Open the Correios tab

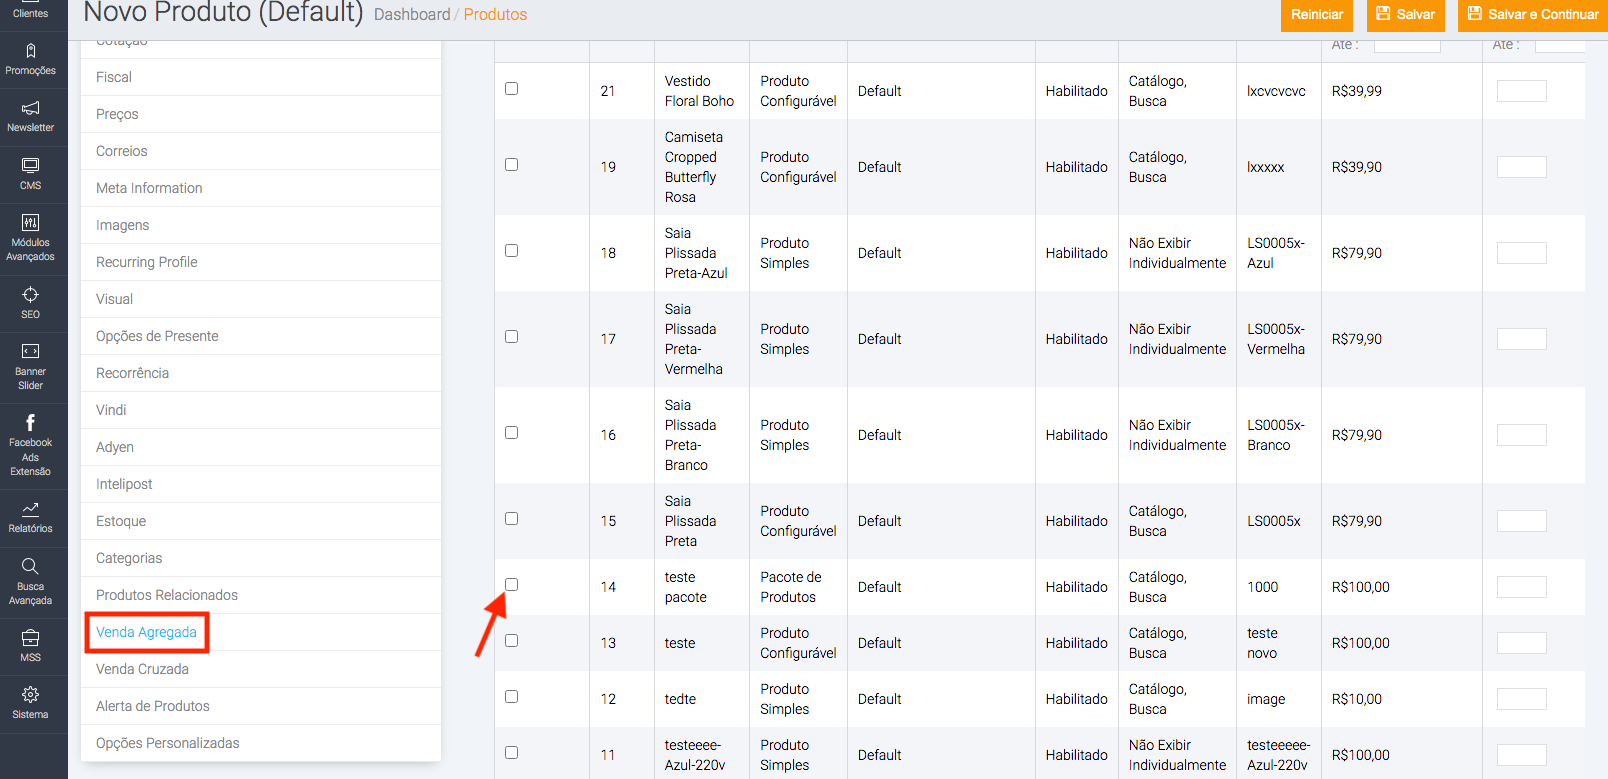click(x=261, y=151)
